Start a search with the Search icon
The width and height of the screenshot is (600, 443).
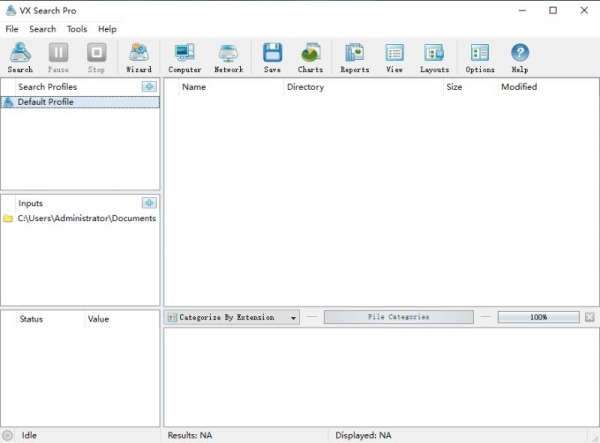point(20,57)
